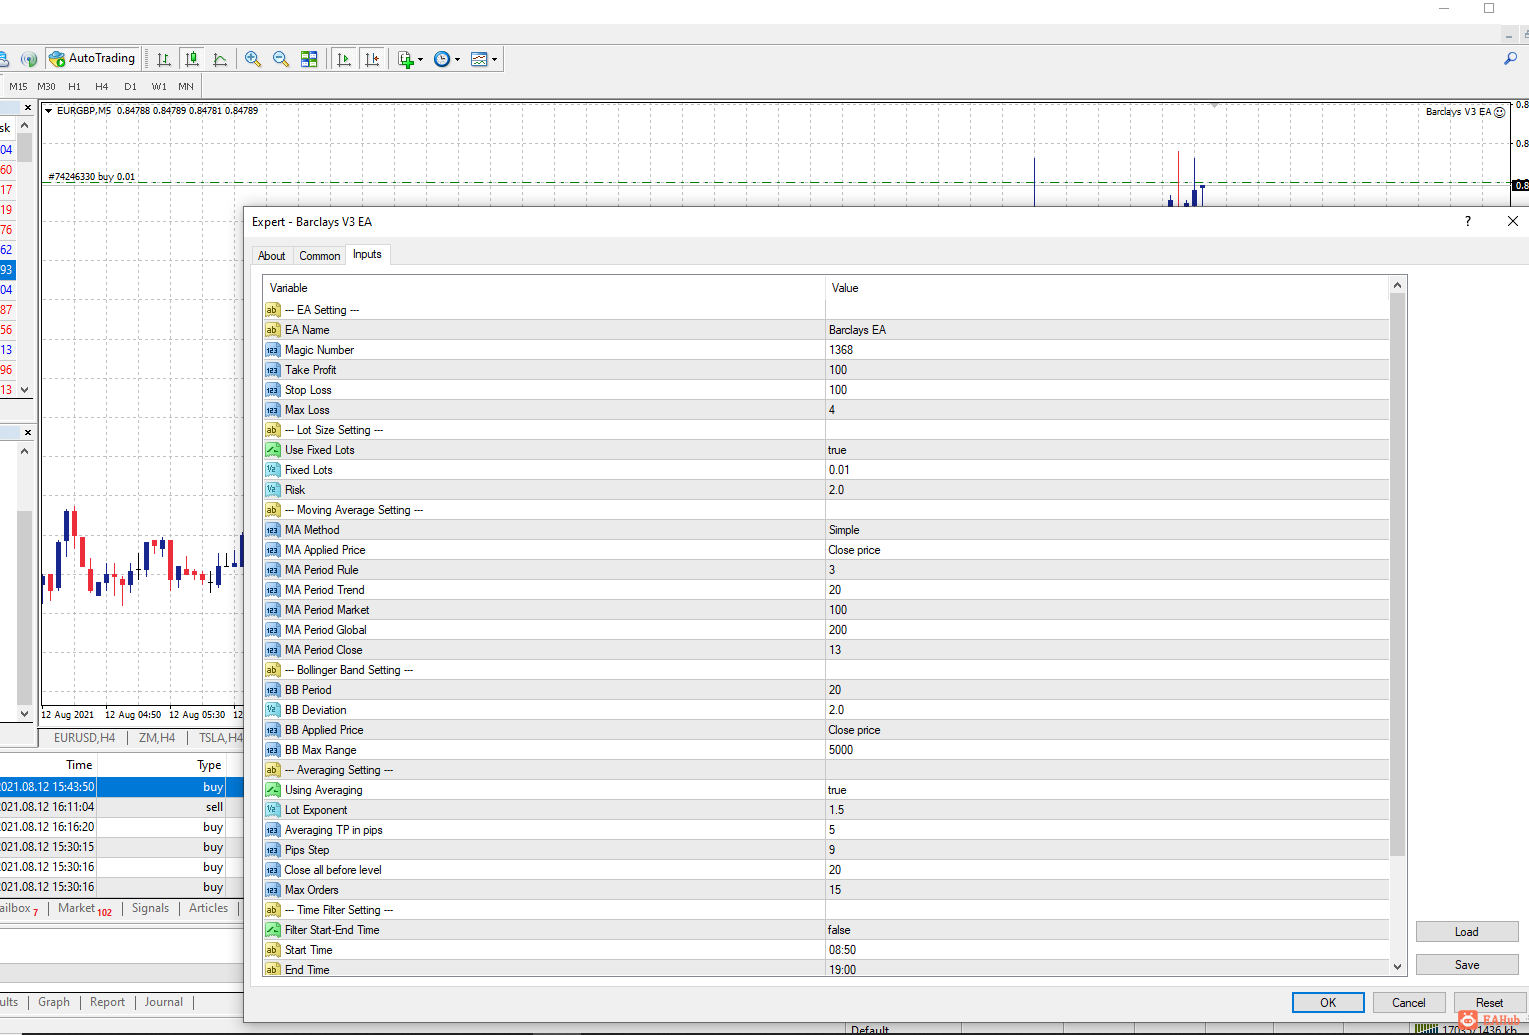
Task: Select the W1 timeframe
Action: tap(159, 87)
